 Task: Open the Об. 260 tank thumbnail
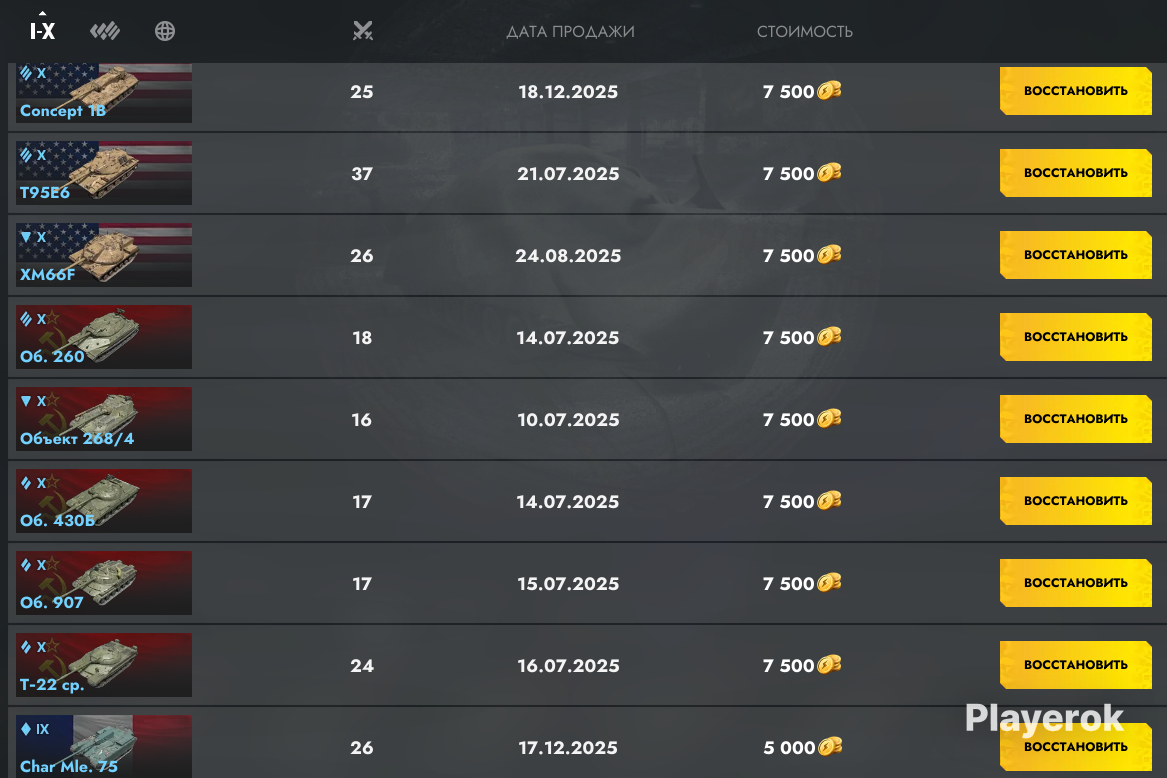click(x=104, y=337)
